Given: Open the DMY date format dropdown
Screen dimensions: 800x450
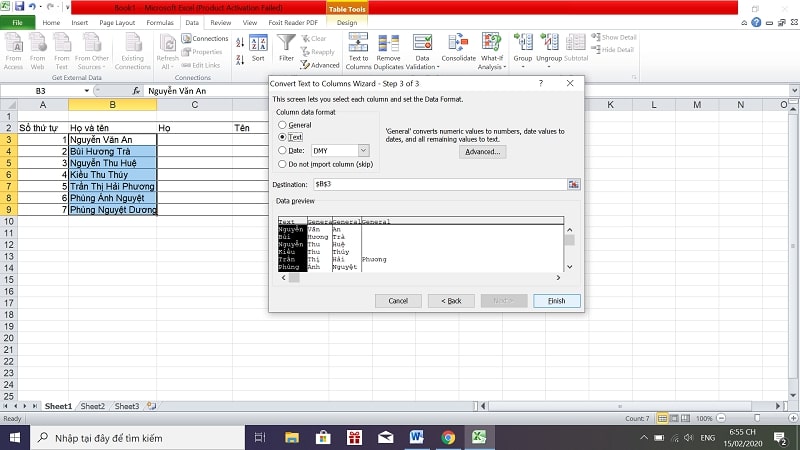Looking at the screenshot, I should point(363,151).
